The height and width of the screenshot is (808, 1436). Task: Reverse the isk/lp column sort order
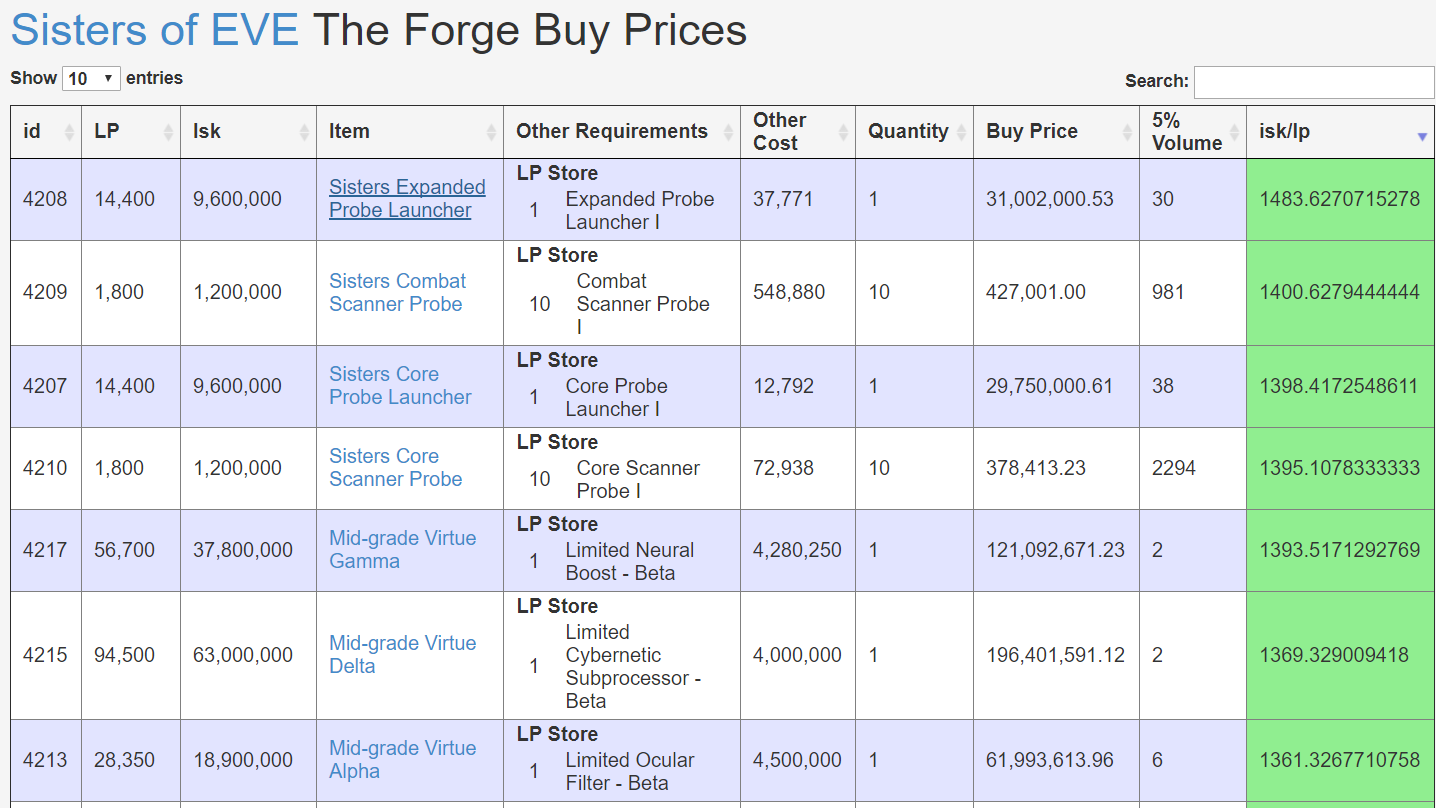(x=1340, y=132)
